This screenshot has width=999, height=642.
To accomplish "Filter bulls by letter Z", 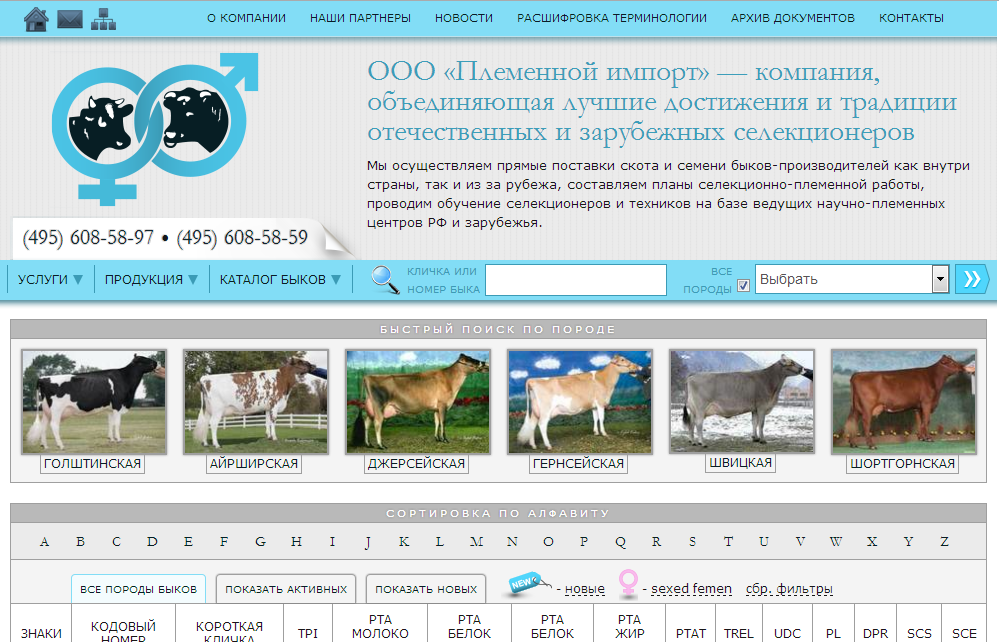I will pos(944,541).
